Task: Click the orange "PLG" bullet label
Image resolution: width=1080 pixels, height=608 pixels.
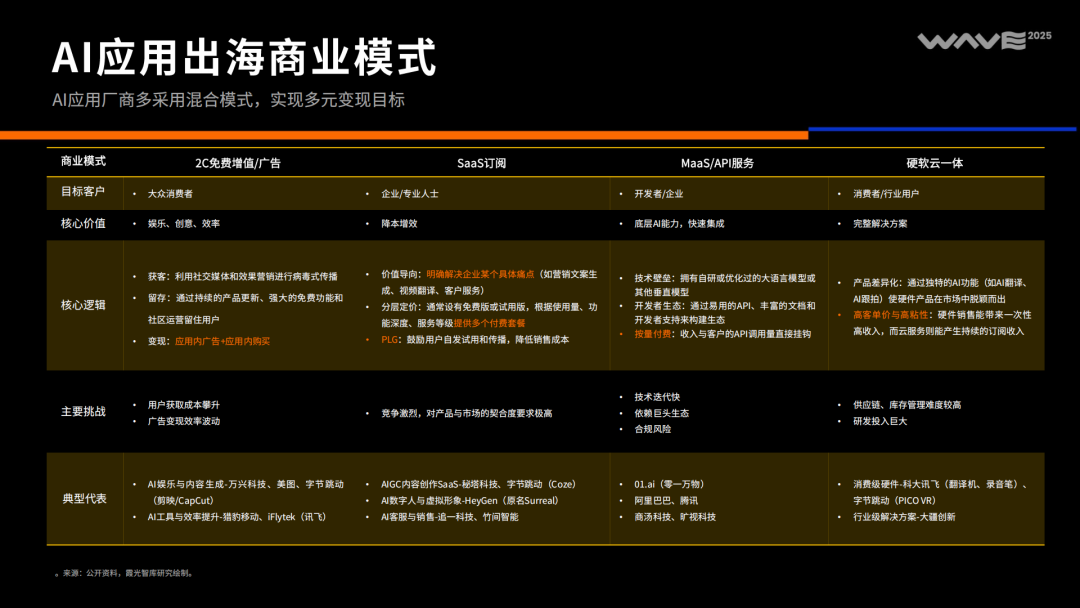Action: click(389, 339)
